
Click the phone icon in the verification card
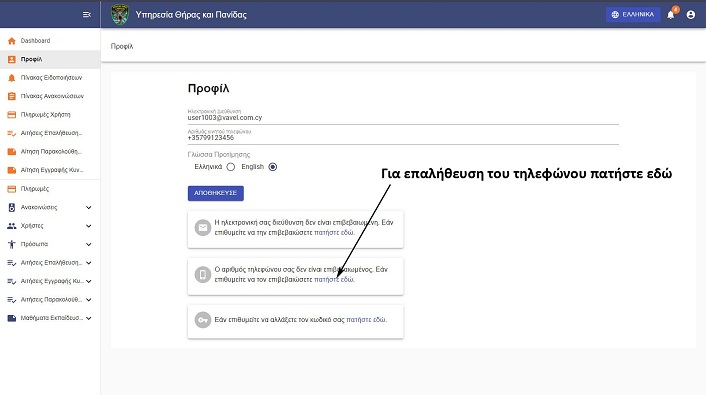(x=203, y=274)
